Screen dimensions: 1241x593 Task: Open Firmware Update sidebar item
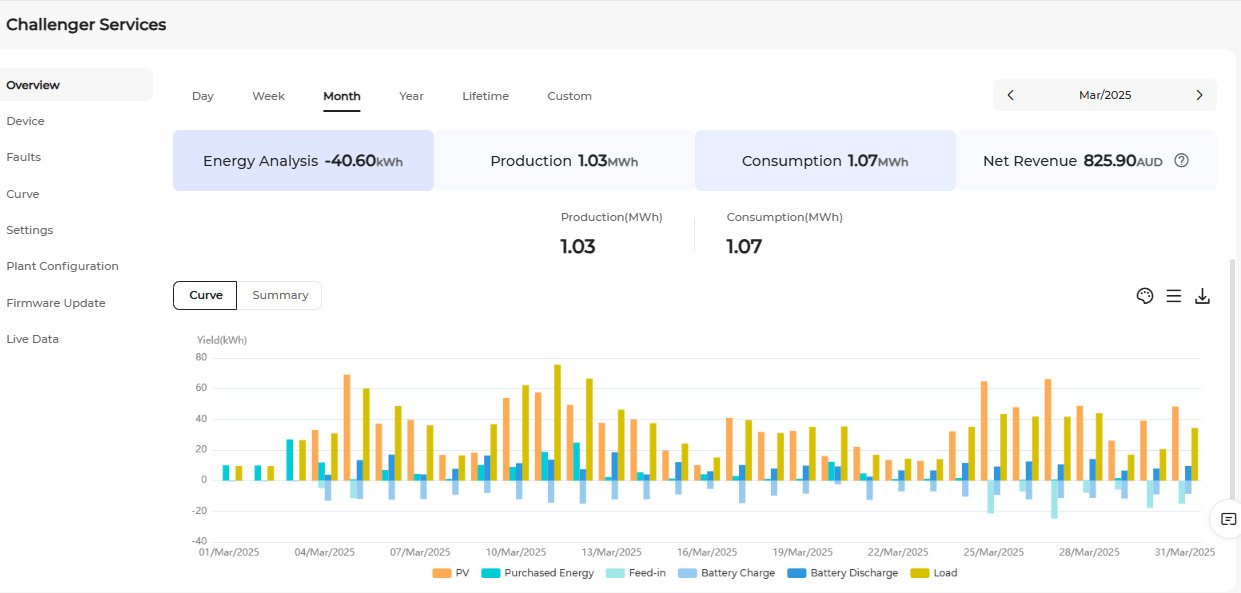(x=56, y=303)
